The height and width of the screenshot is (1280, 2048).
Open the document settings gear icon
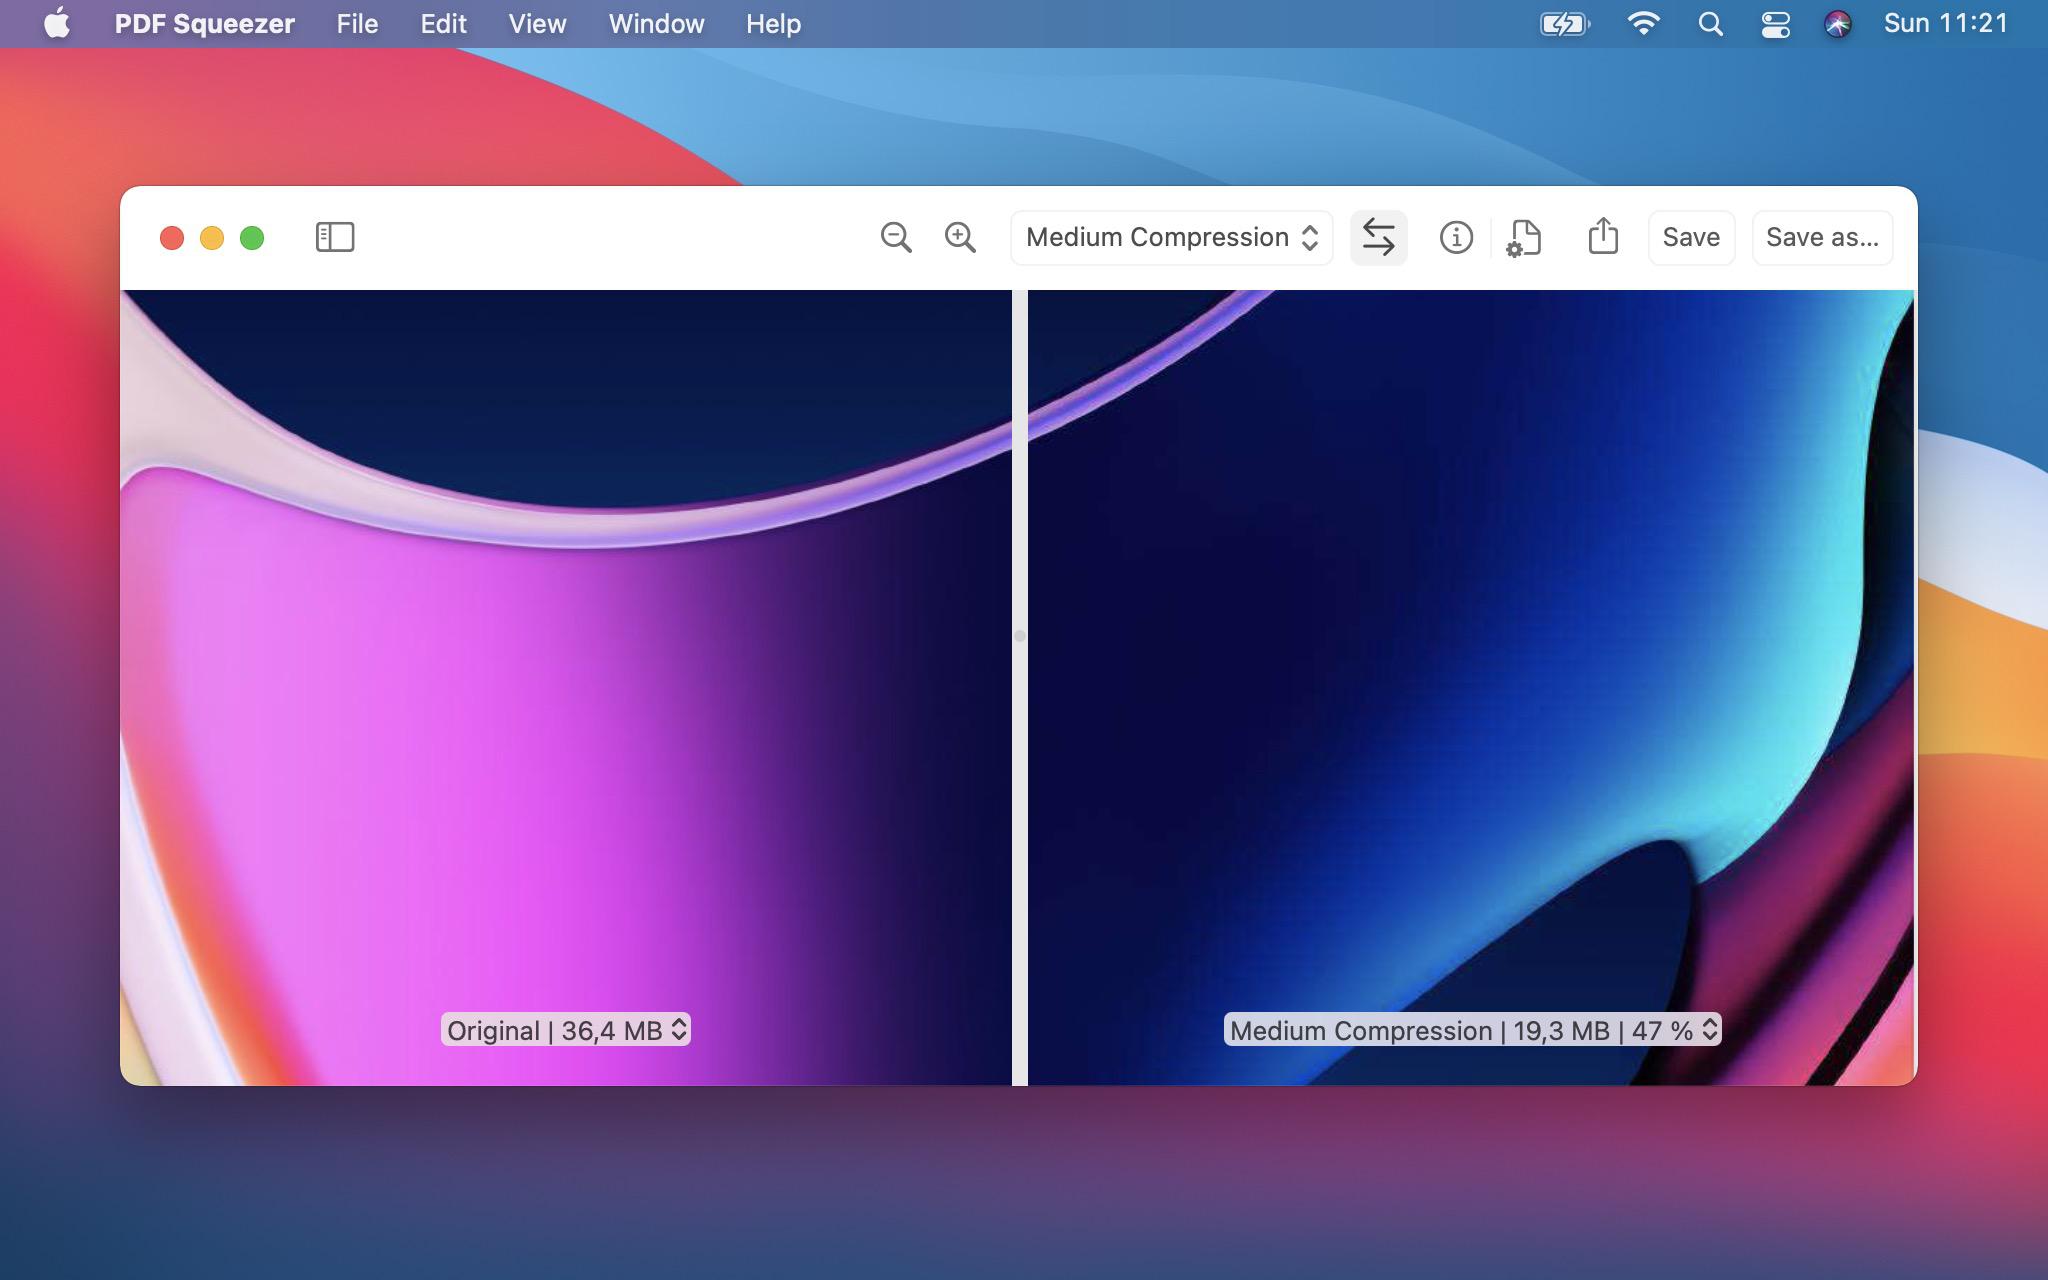click(x=1524, y=238)
